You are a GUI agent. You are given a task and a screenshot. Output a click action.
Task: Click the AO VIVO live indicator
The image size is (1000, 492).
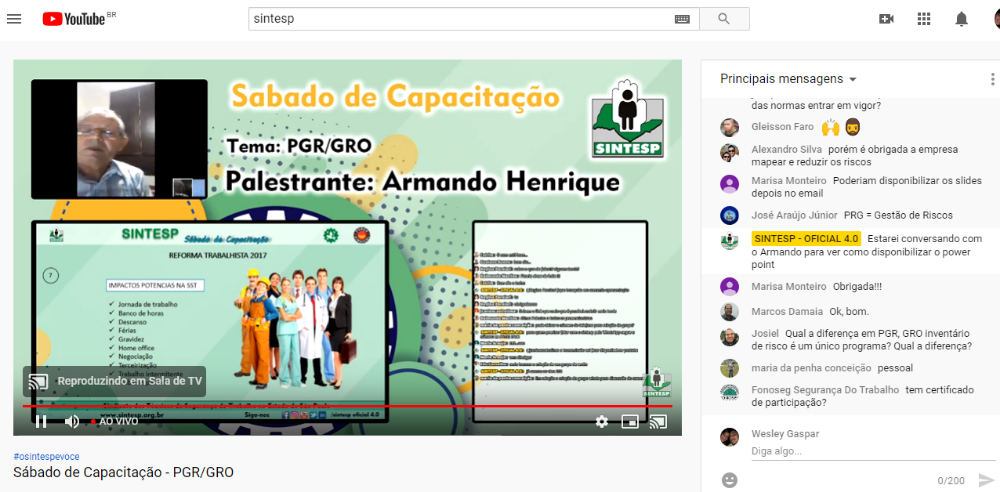click(x=118, y=422)
